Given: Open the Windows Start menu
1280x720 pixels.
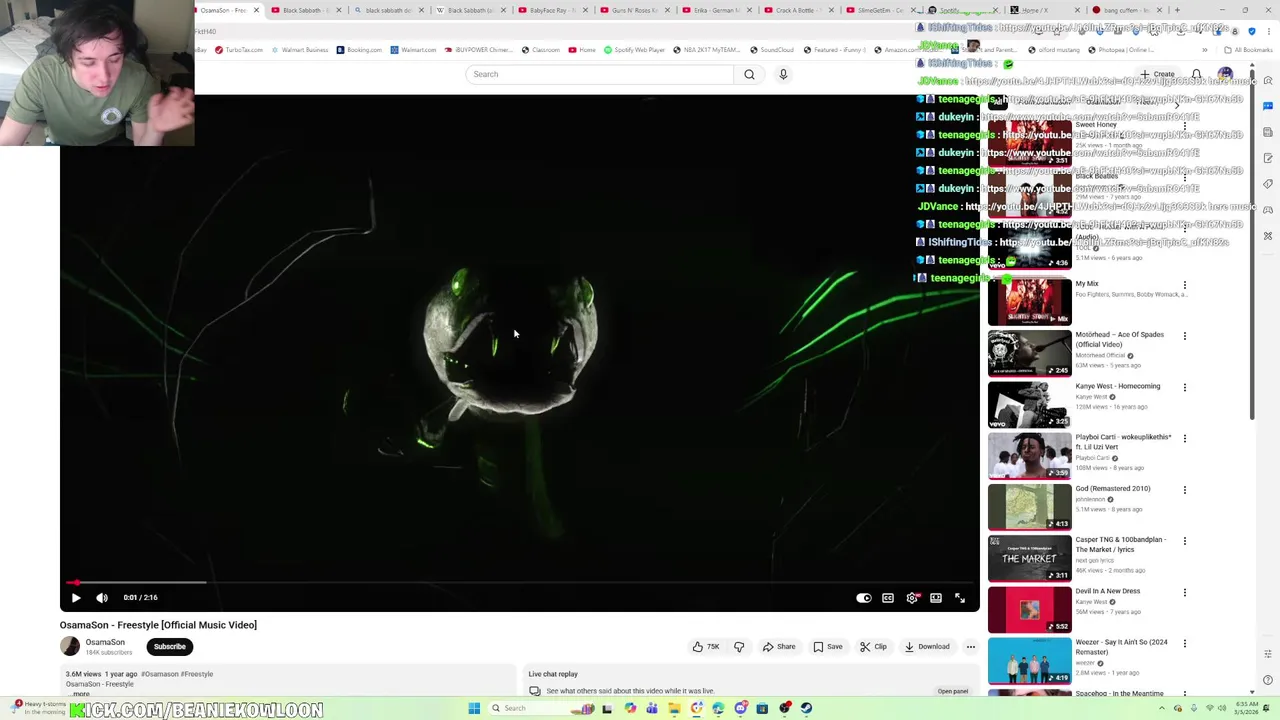Looking at the screenshot, I should coord(474,708).
